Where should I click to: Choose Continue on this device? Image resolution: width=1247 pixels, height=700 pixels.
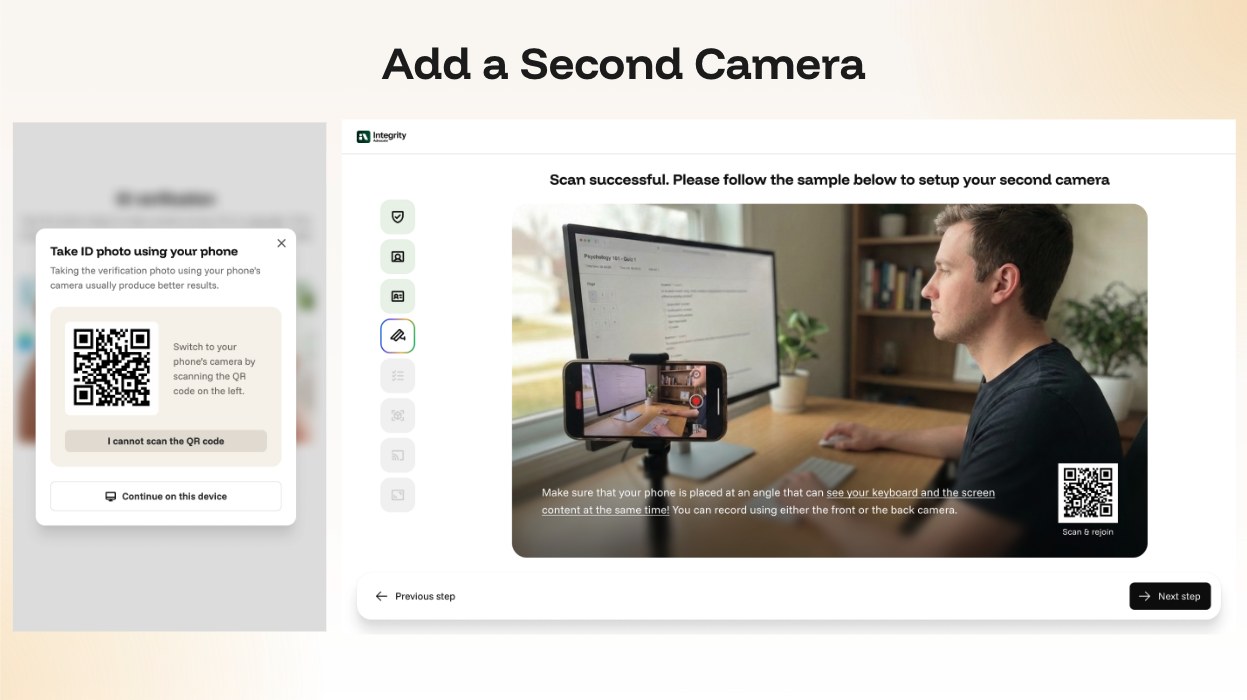click(x=166, y=496)
